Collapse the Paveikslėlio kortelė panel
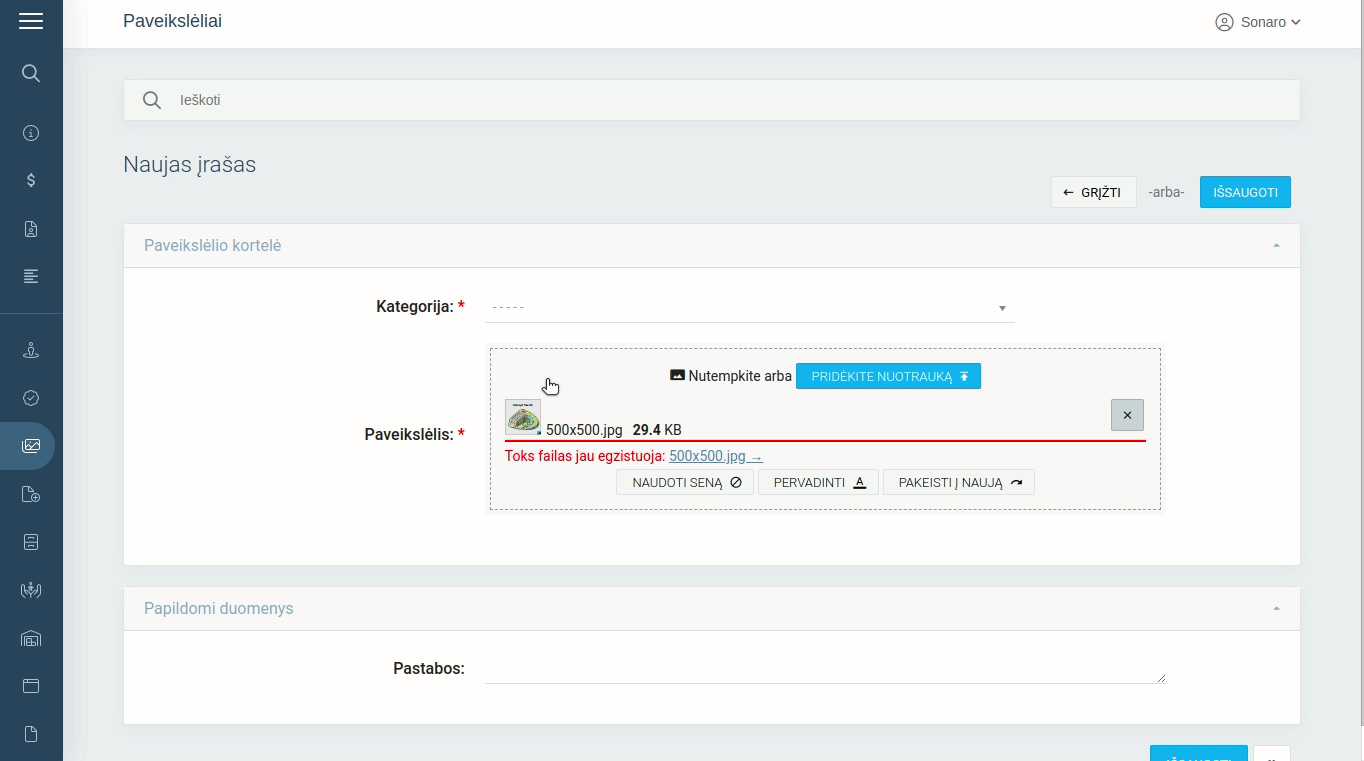 [x=1276, y=246]
